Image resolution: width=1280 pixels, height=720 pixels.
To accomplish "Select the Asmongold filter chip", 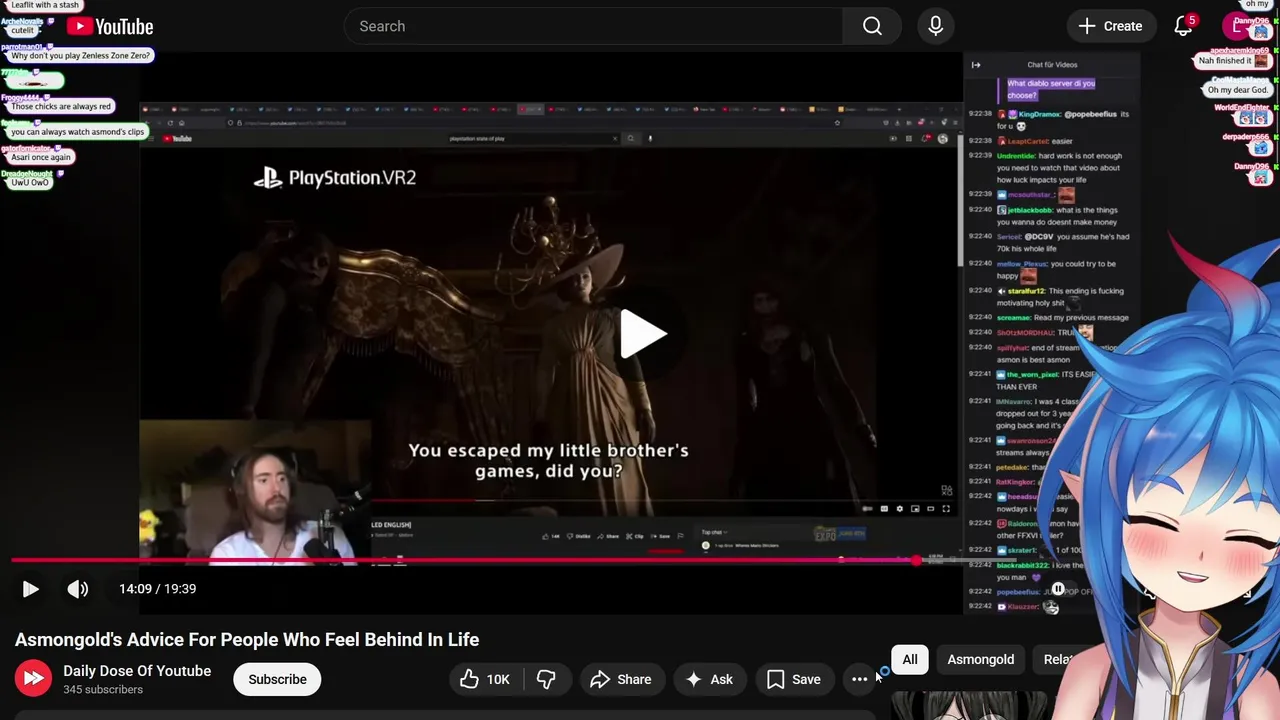I will click(980, 659).
